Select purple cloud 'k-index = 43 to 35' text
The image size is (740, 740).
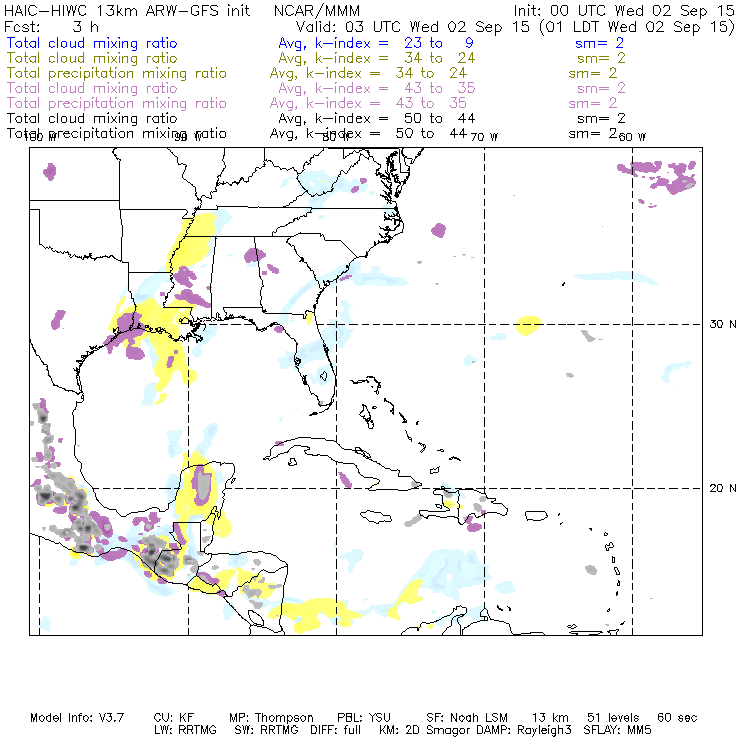[395, 88]
